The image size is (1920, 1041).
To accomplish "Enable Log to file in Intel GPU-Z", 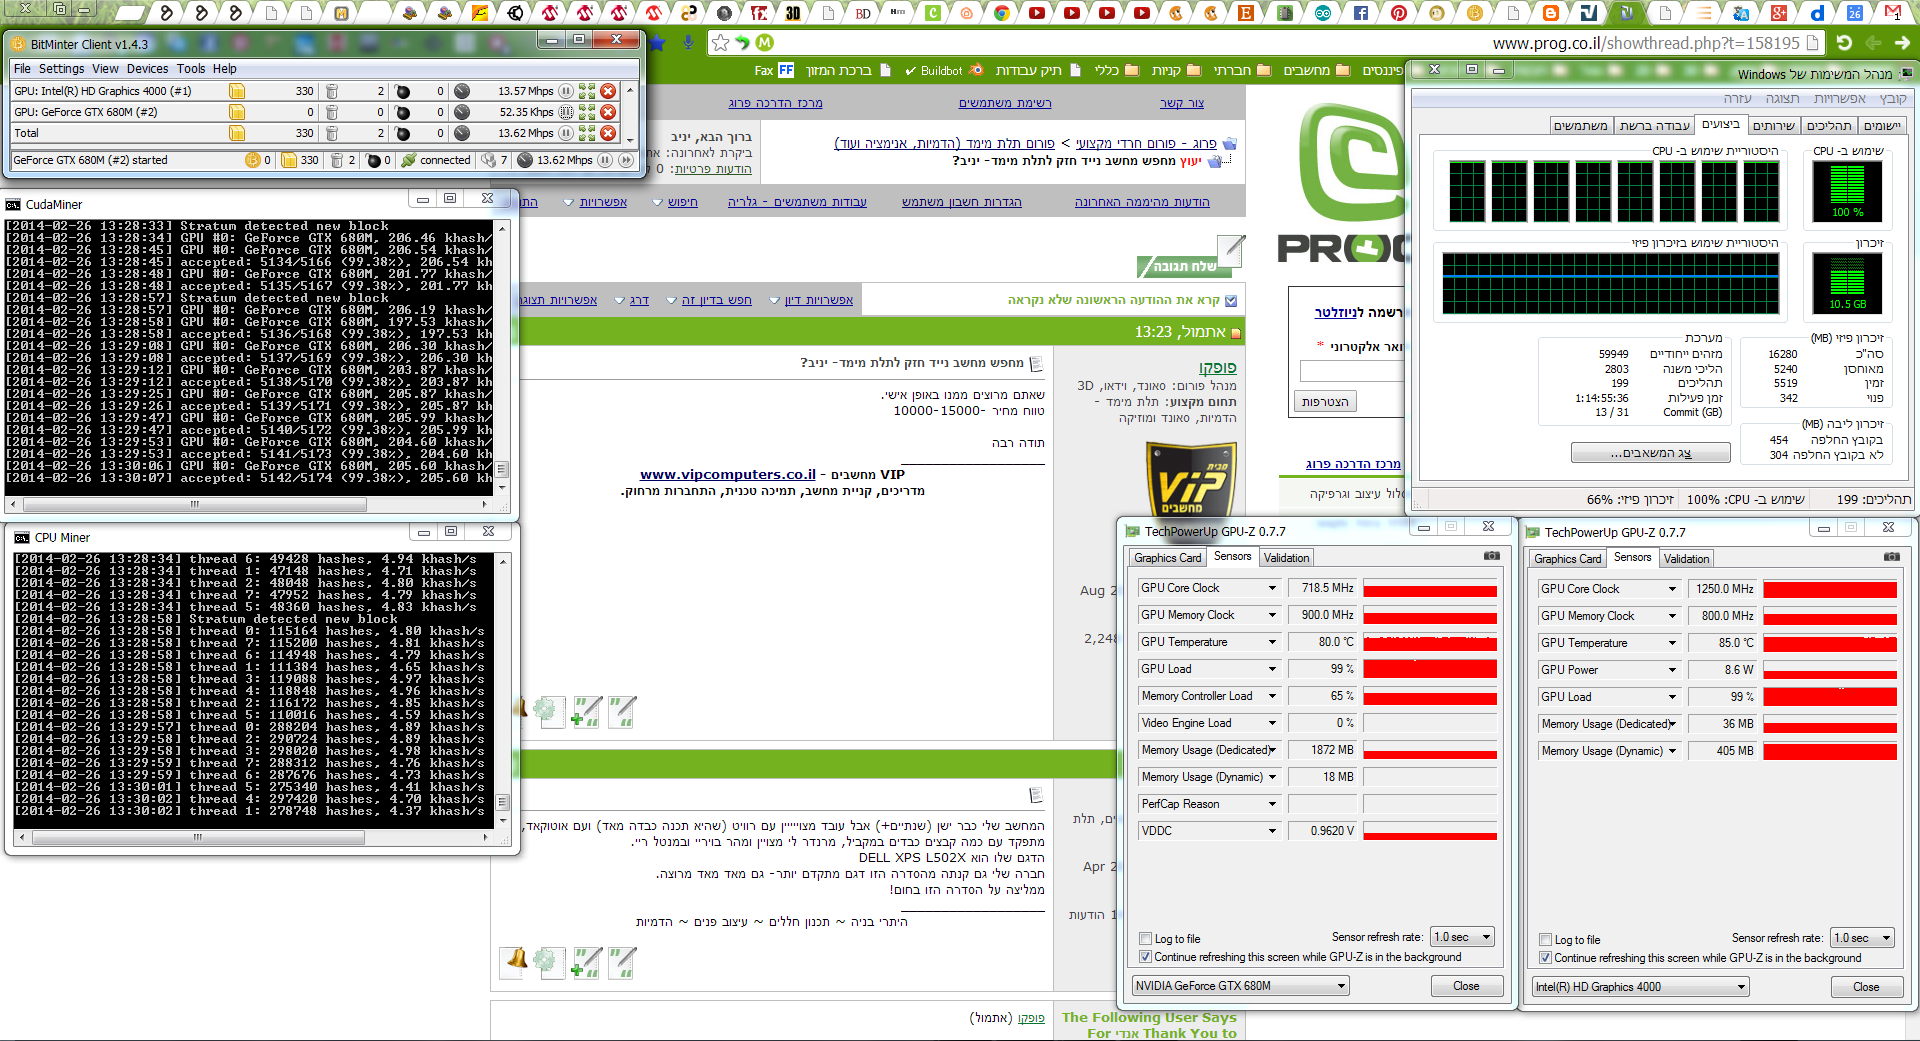I will [1546, 940].
